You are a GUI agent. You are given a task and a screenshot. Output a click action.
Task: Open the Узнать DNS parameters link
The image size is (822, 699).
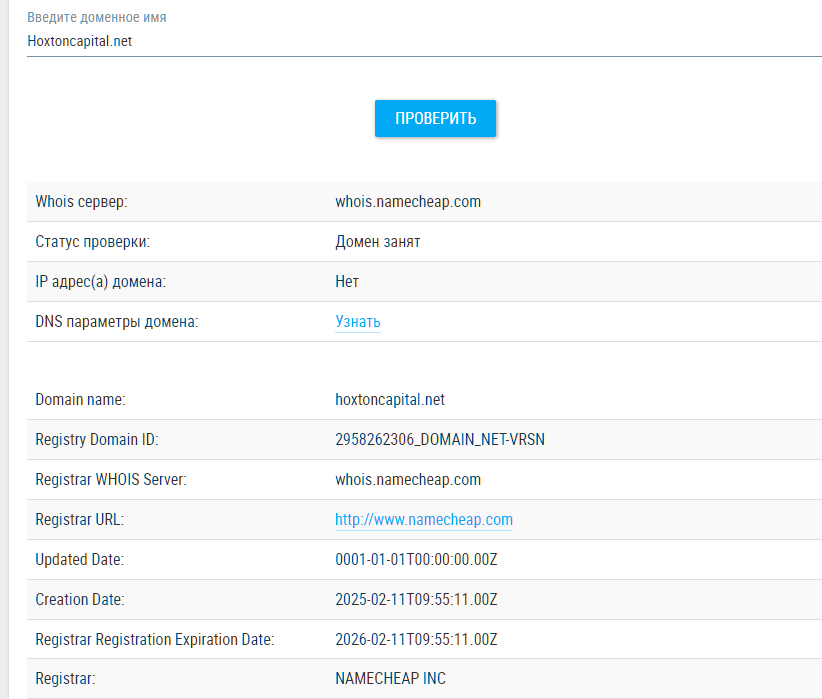(358, 321)
